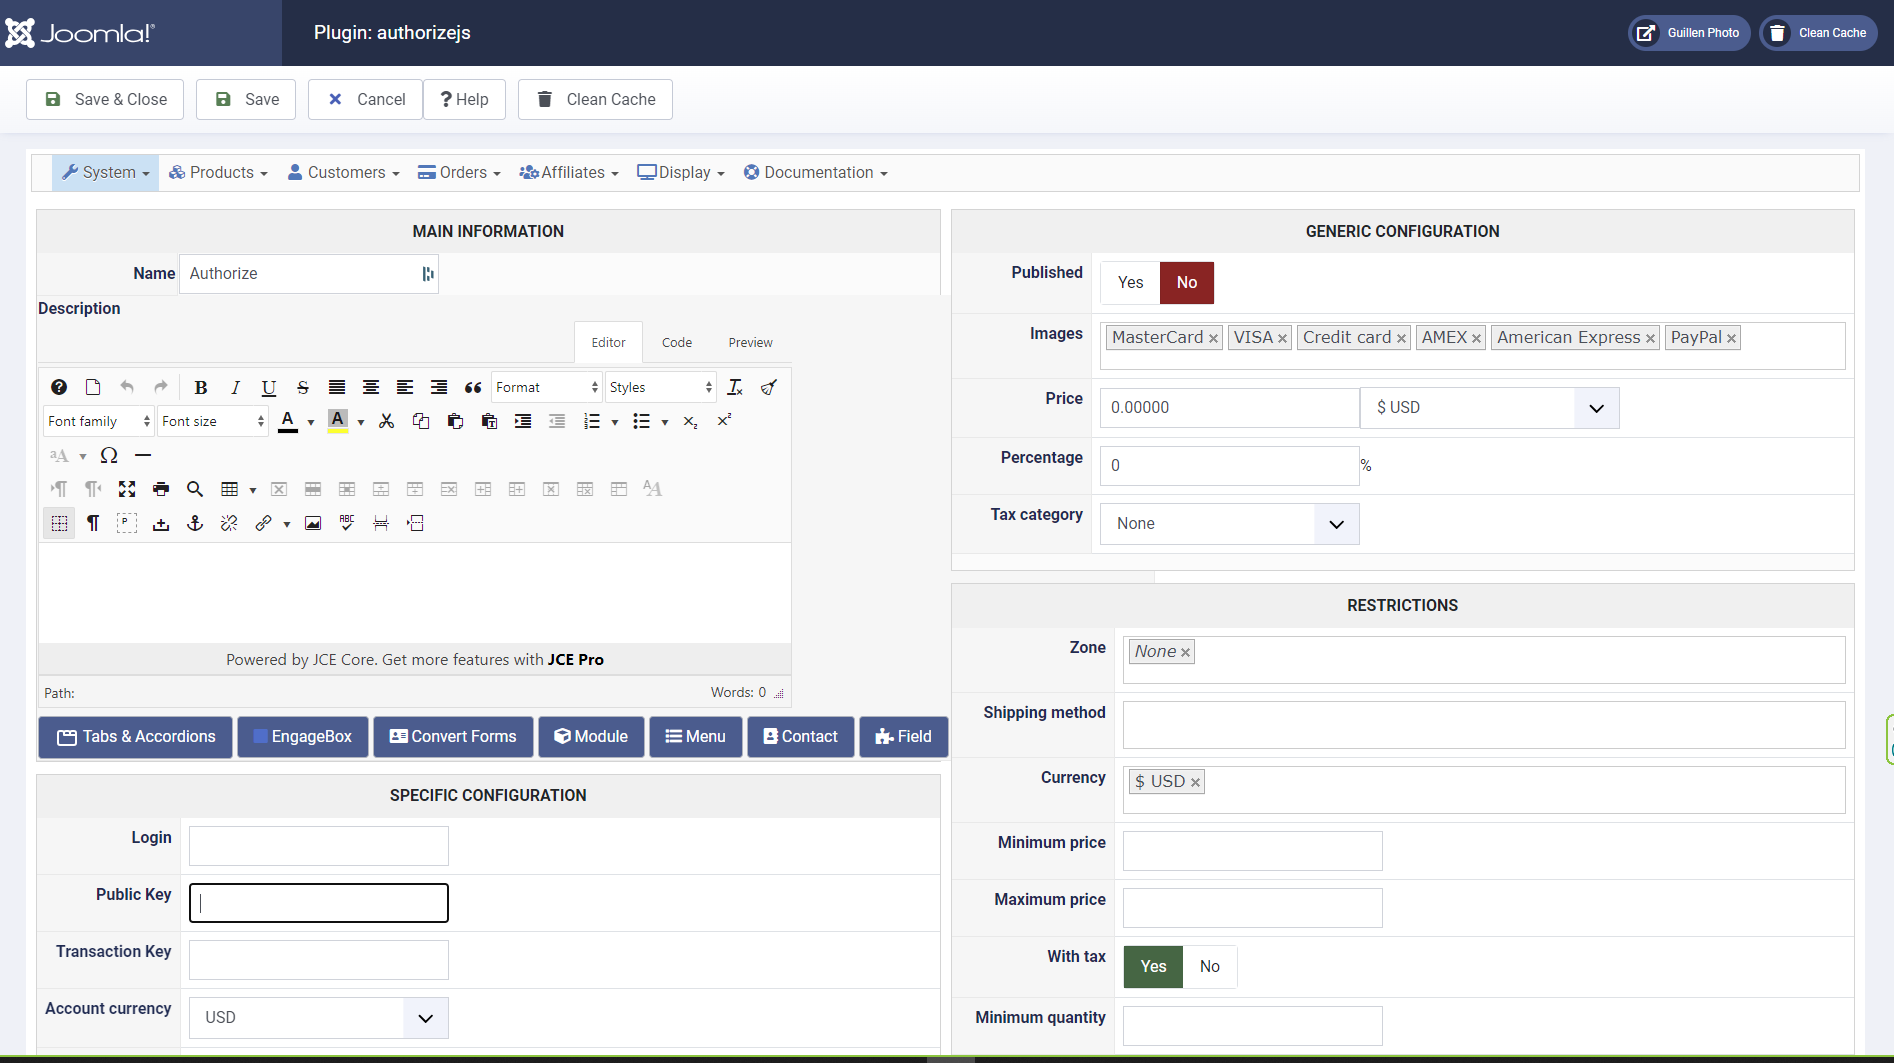Viewport: 1894px width, 1063px height.
Task: Click the Convert Forms button
Action: click(453, 737)
